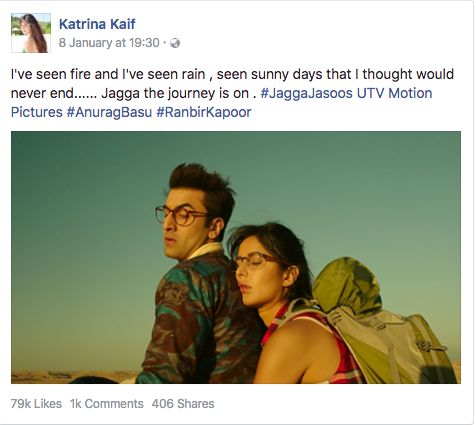
Task: Click the globe public-audience icon
Action: [x=175, y=43]
